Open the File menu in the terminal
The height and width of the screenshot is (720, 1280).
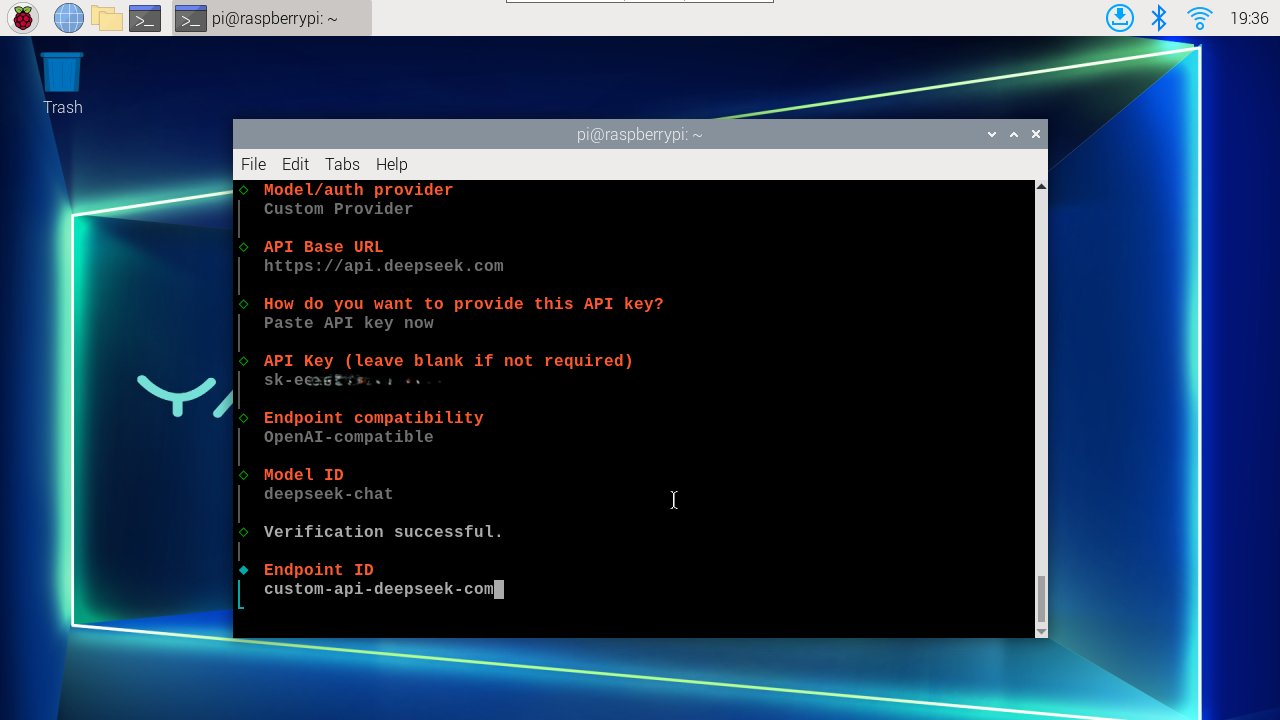click(253, 164)
